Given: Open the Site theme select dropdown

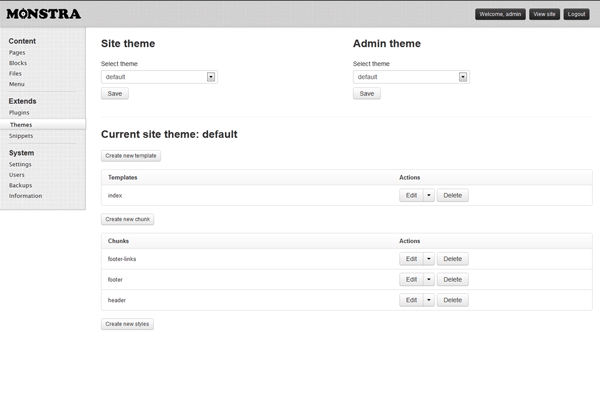Looking at the screenshot, I should pyautogui.click(x=159, y=76).
